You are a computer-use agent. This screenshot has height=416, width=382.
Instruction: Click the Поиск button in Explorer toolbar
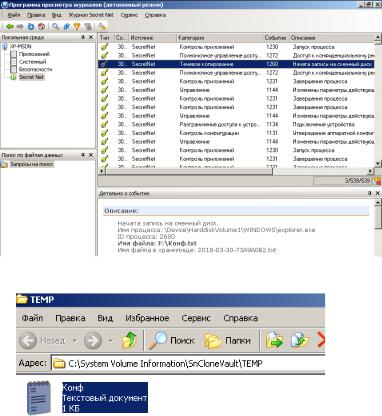172,340
